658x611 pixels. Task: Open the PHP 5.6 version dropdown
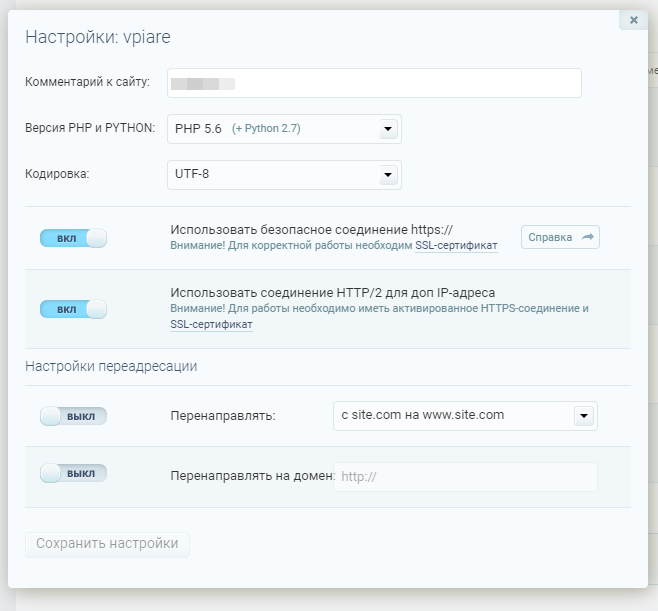[x=283, y=129]
